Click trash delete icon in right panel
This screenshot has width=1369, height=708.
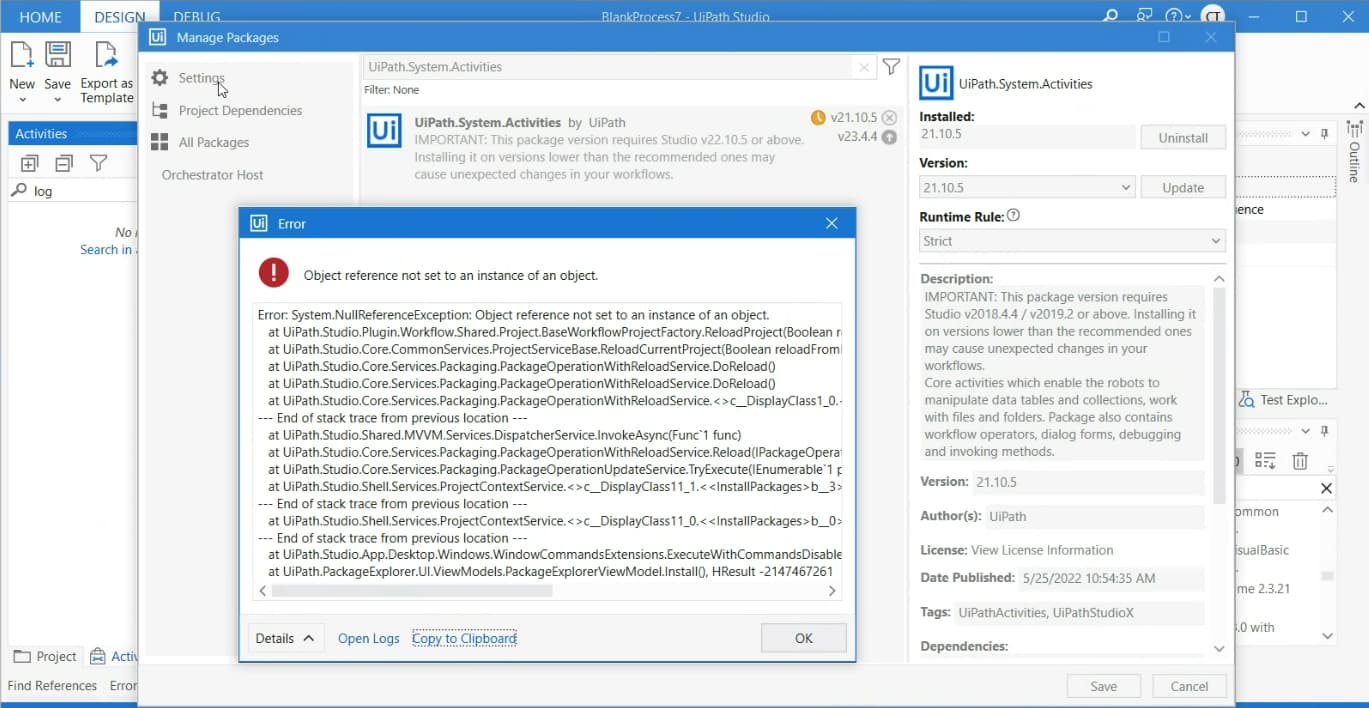click(x=1300, y=461)
